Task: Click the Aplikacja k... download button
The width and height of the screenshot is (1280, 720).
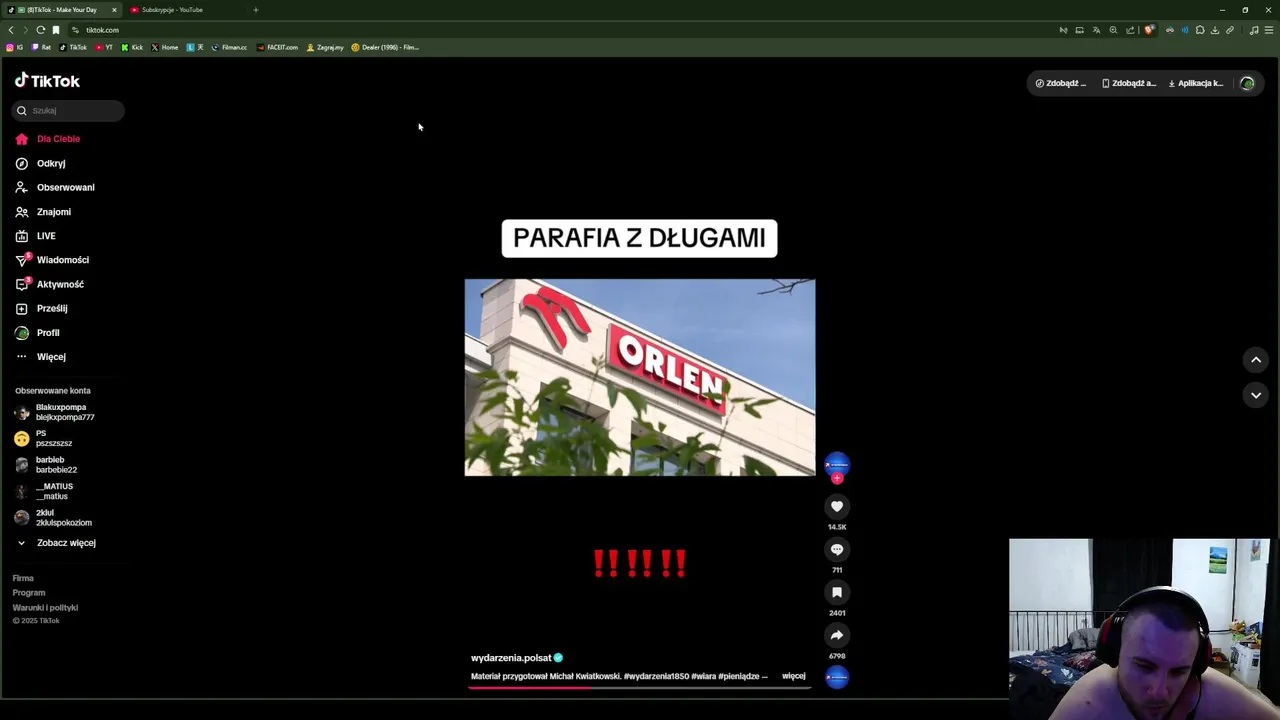Action: click(1196, 83)
